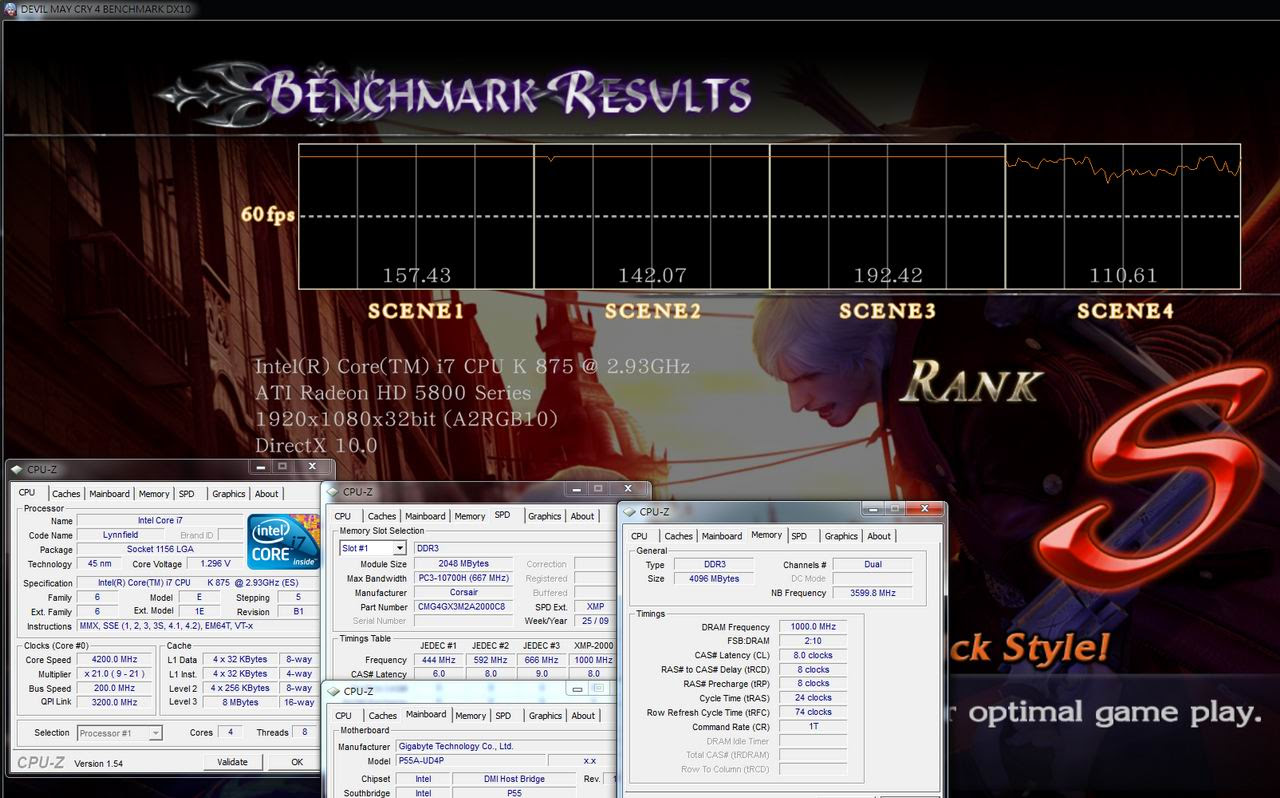Open SPD tab in the Gigabyte mainboard window

tap(503, 716)
